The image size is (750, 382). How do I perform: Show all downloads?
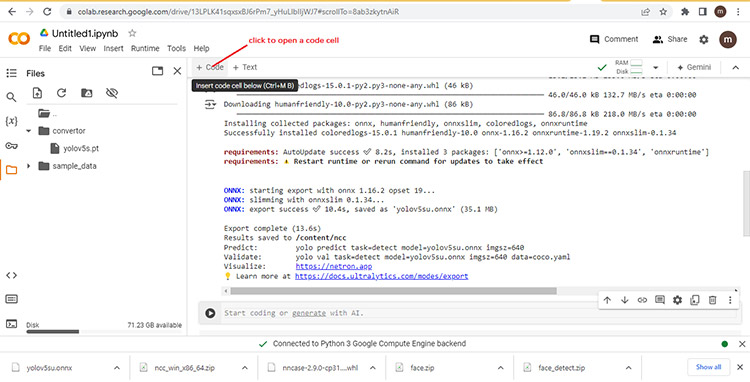[708, 367]
